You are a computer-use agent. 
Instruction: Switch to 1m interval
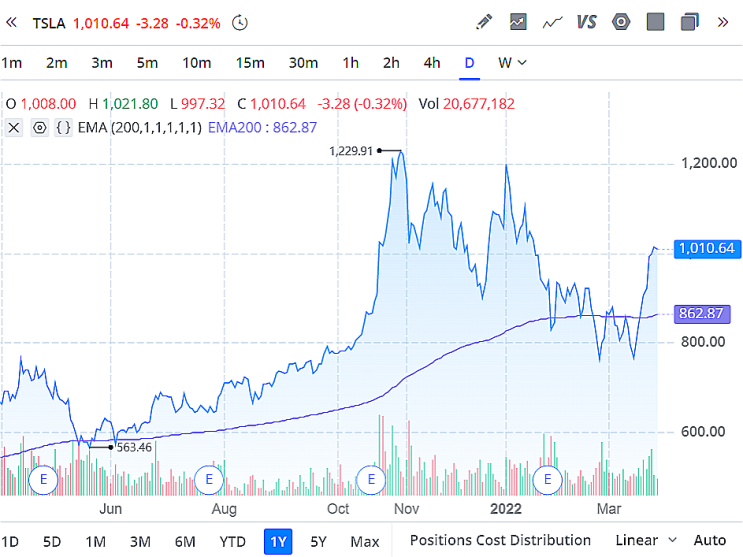(11, 63)
